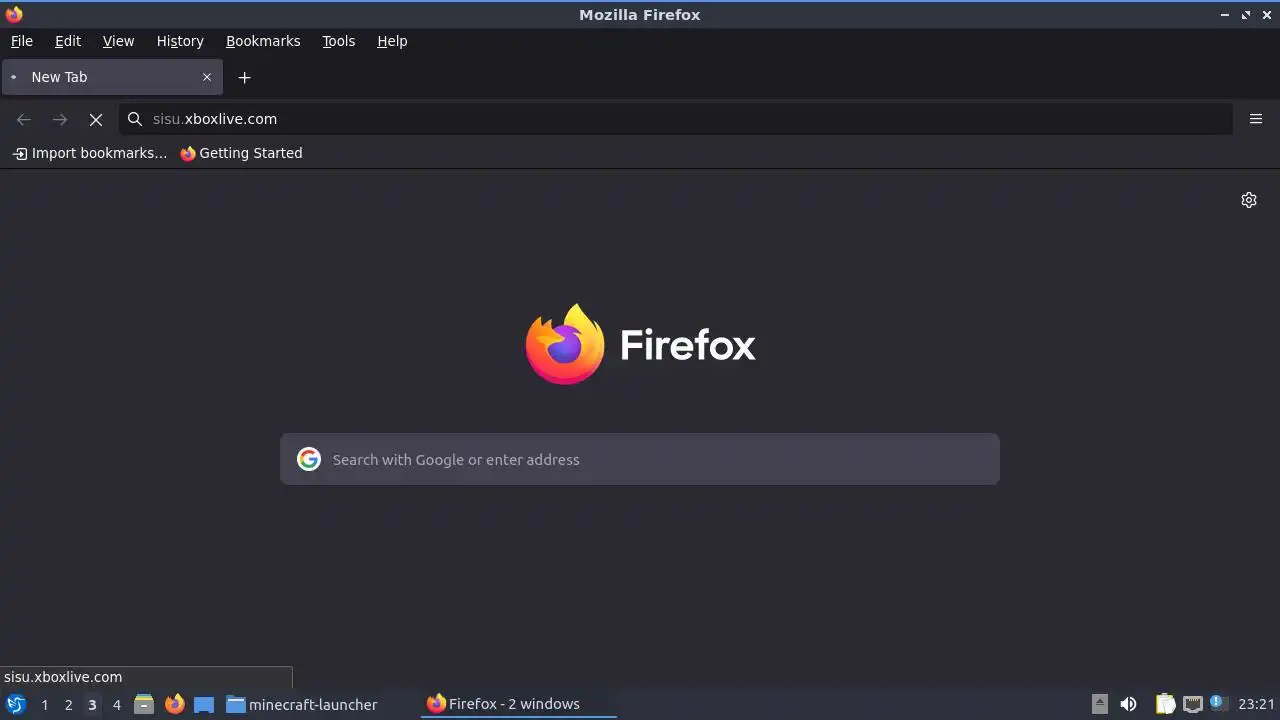The height and width of the screenshot is (720, 1280).
Task: Select the New Tab tab
Action: point(111,77)
